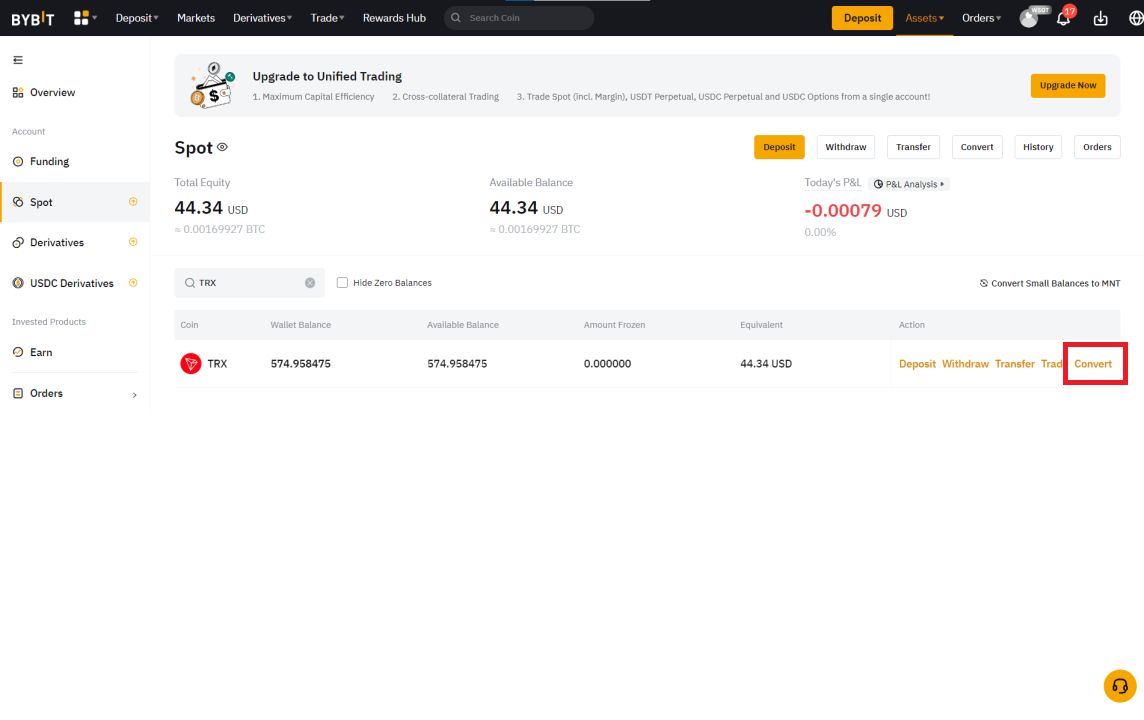The width and height of the screenshot is (1144, 720).
Task: Clear the TRX search field
Action: [x=310, y=283]
